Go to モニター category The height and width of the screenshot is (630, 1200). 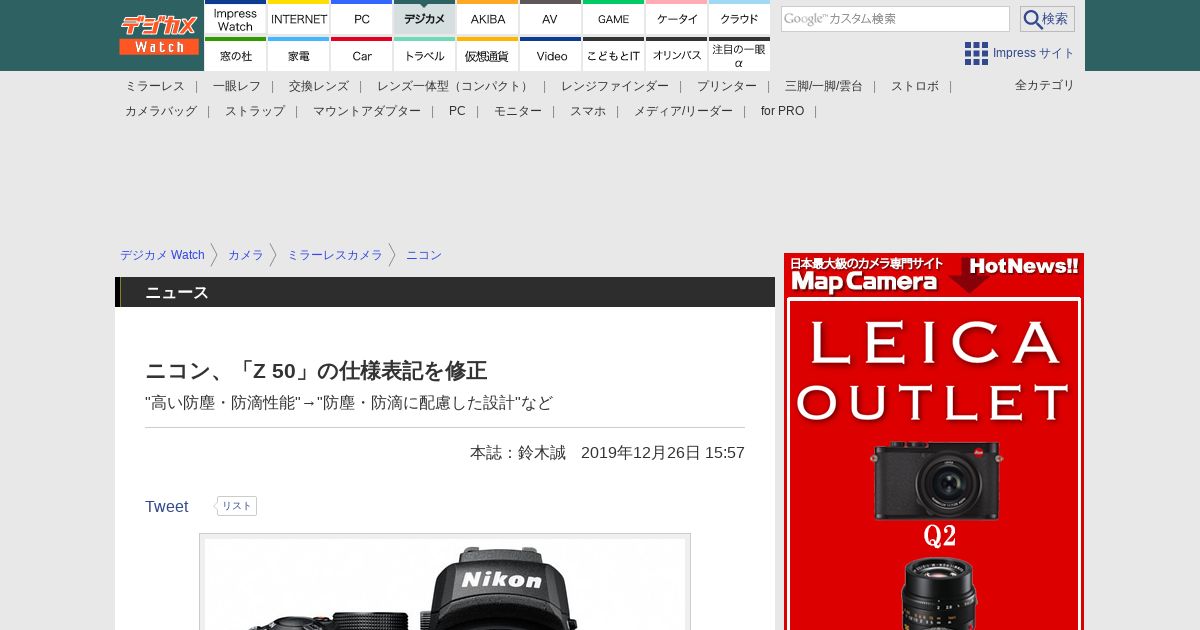point(518,111)
